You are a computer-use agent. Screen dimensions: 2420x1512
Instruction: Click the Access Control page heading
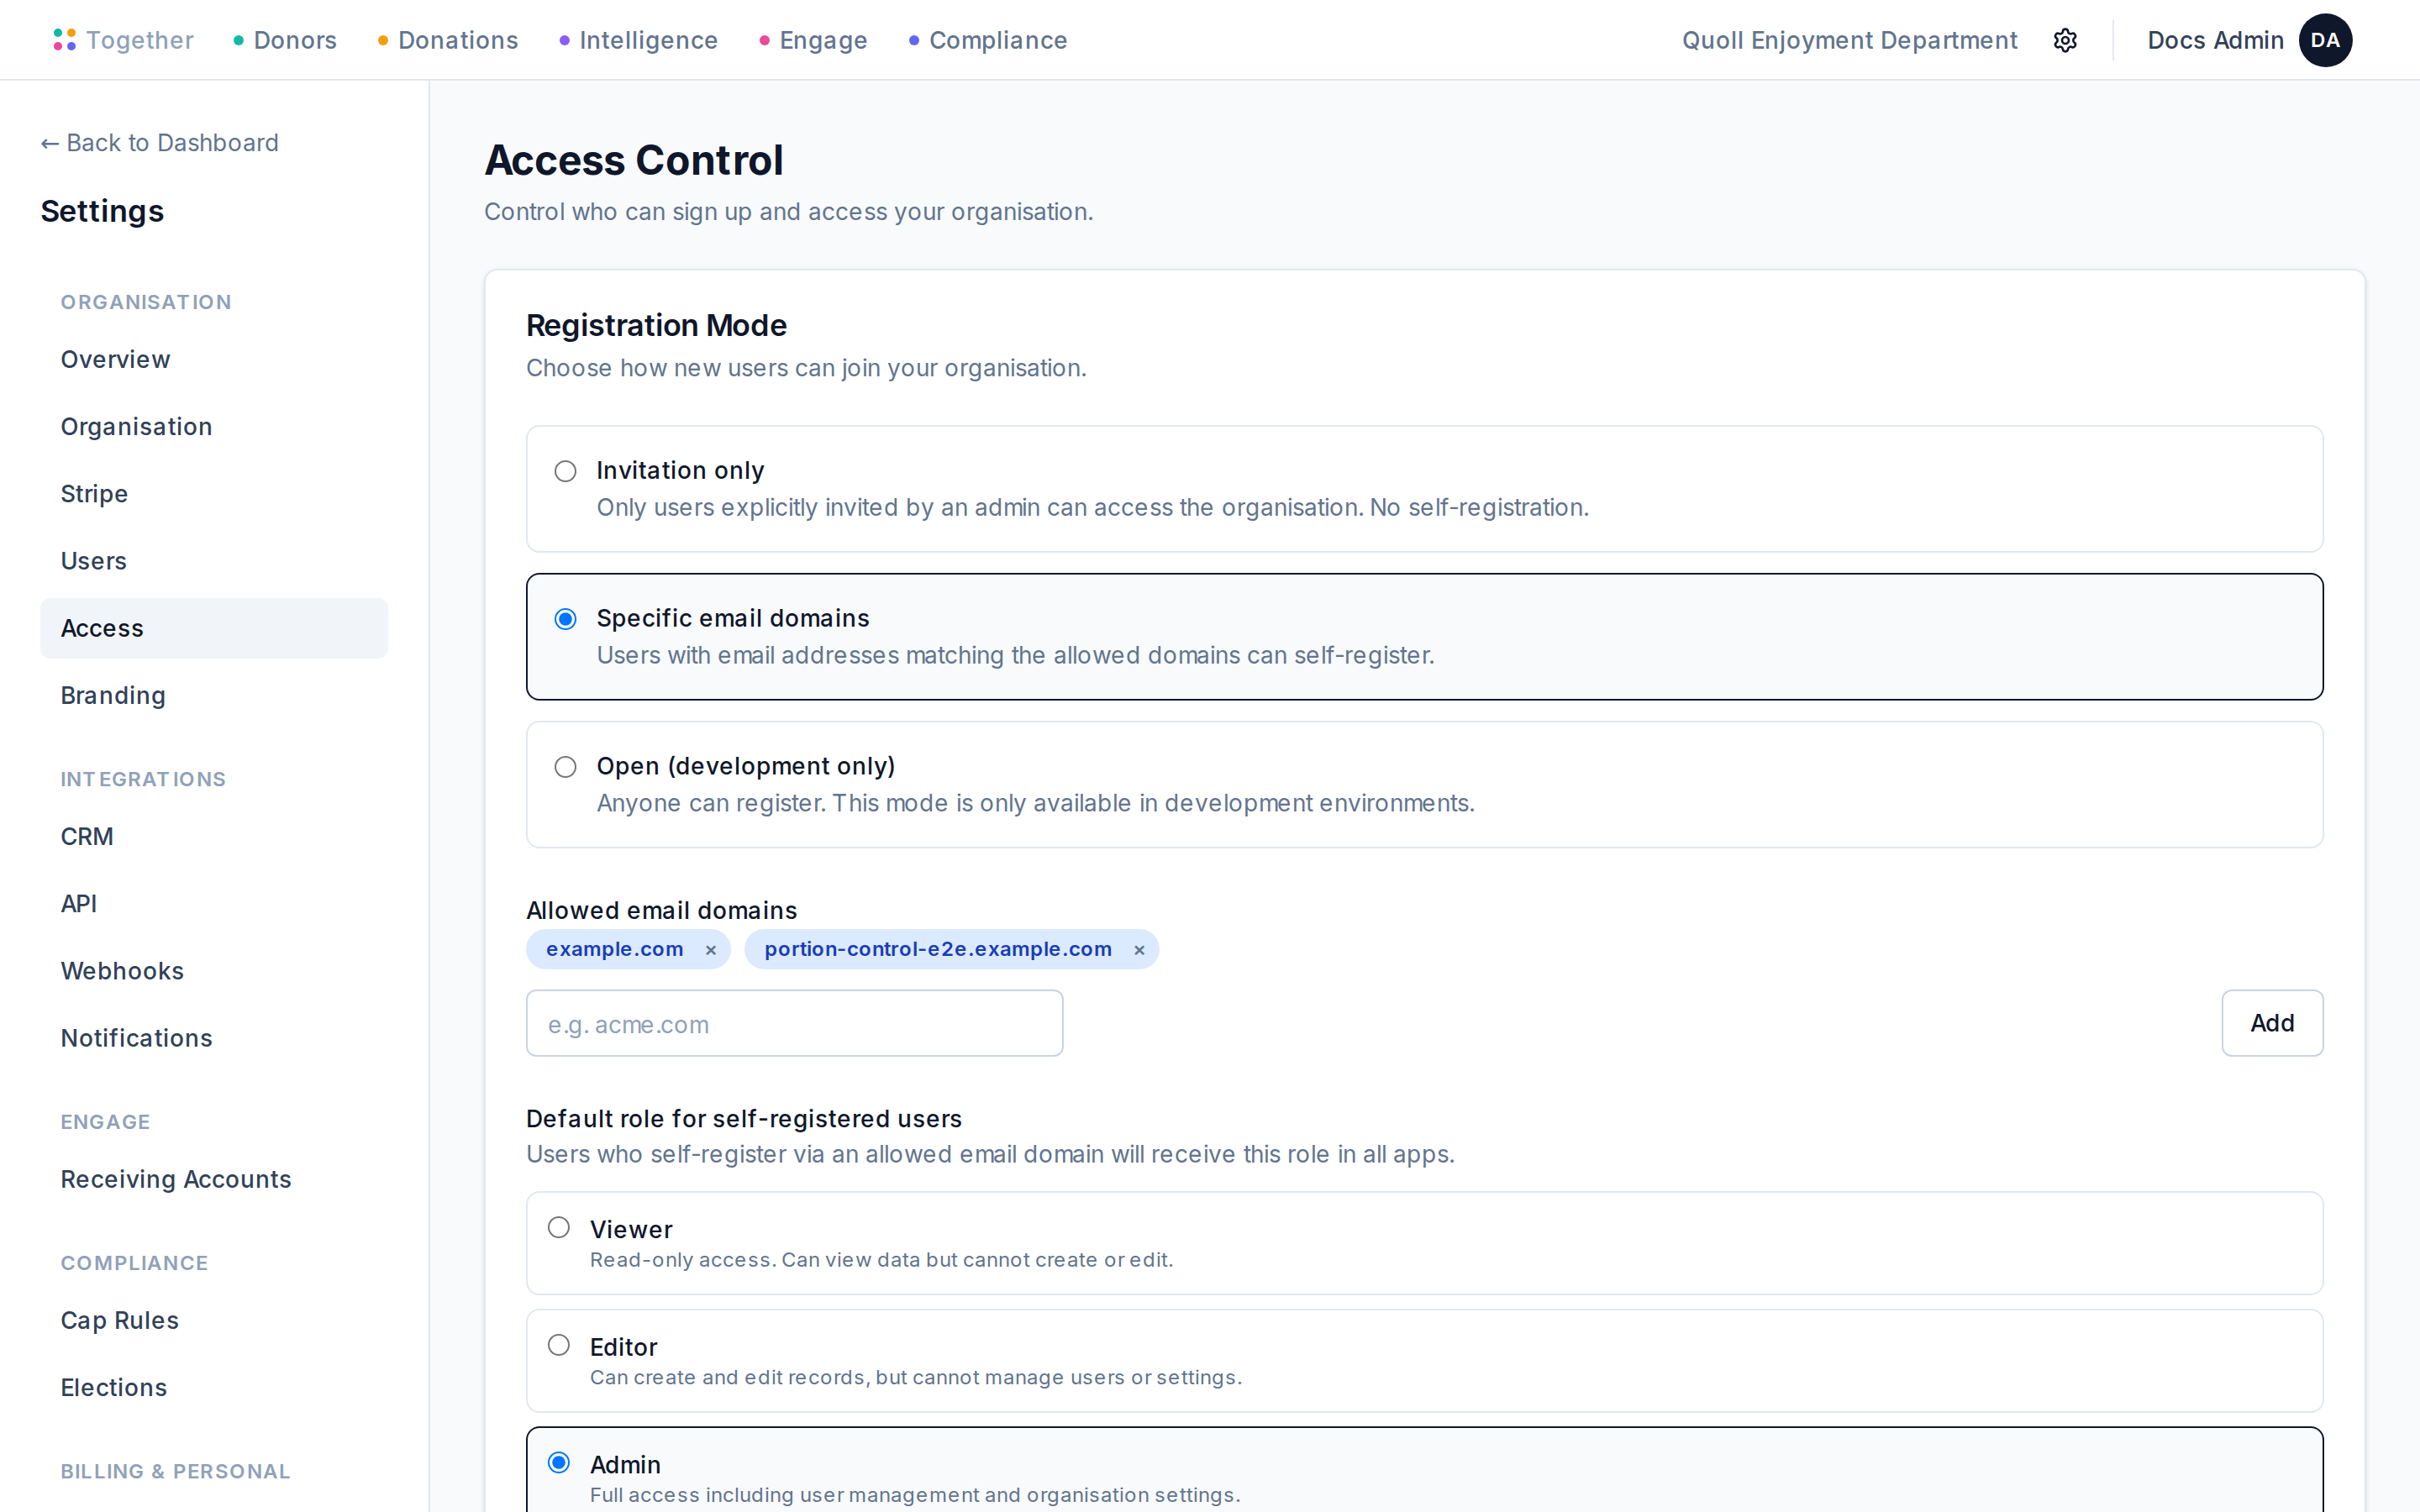point(634,160)
